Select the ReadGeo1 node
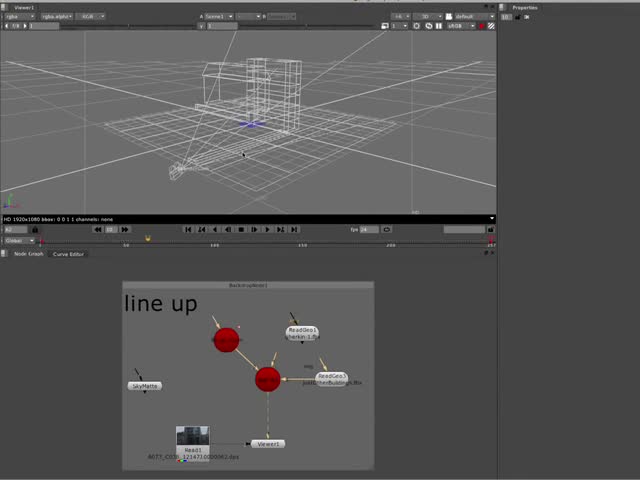Image resolution: width=640 pixels, height=480 pixels. 302,333
